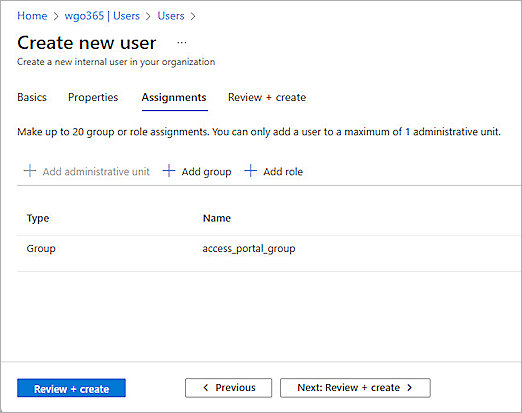Click the plus icon for Add administrative unit
This screenshot has width=522, height=413.
pyautogui.click(x=30, y=171)
